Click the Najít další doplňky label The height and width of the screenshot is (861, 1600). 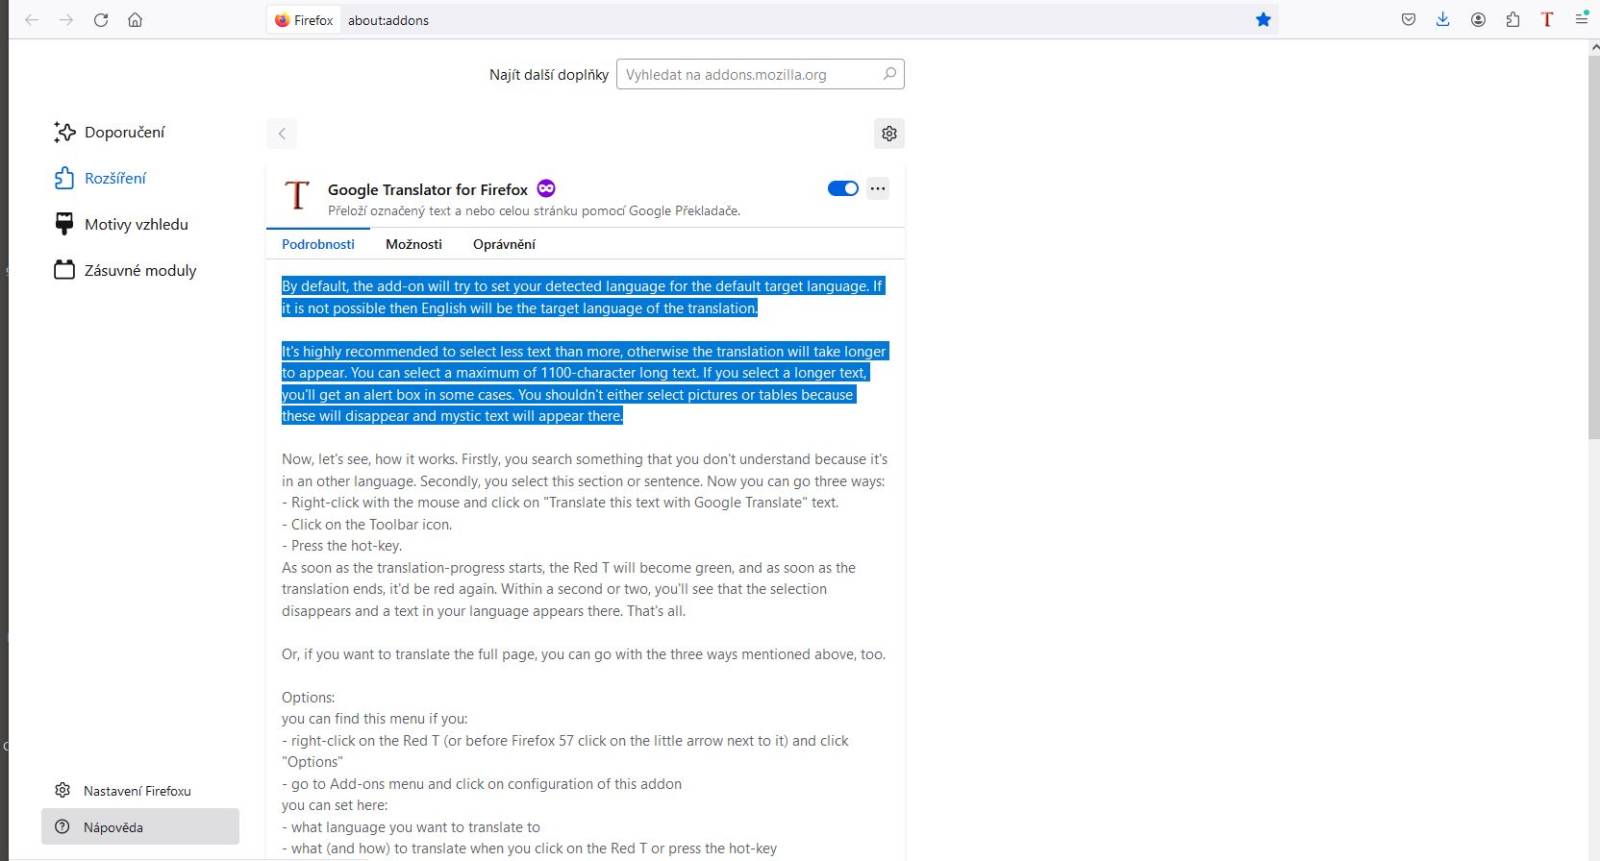tap(548, 74)
